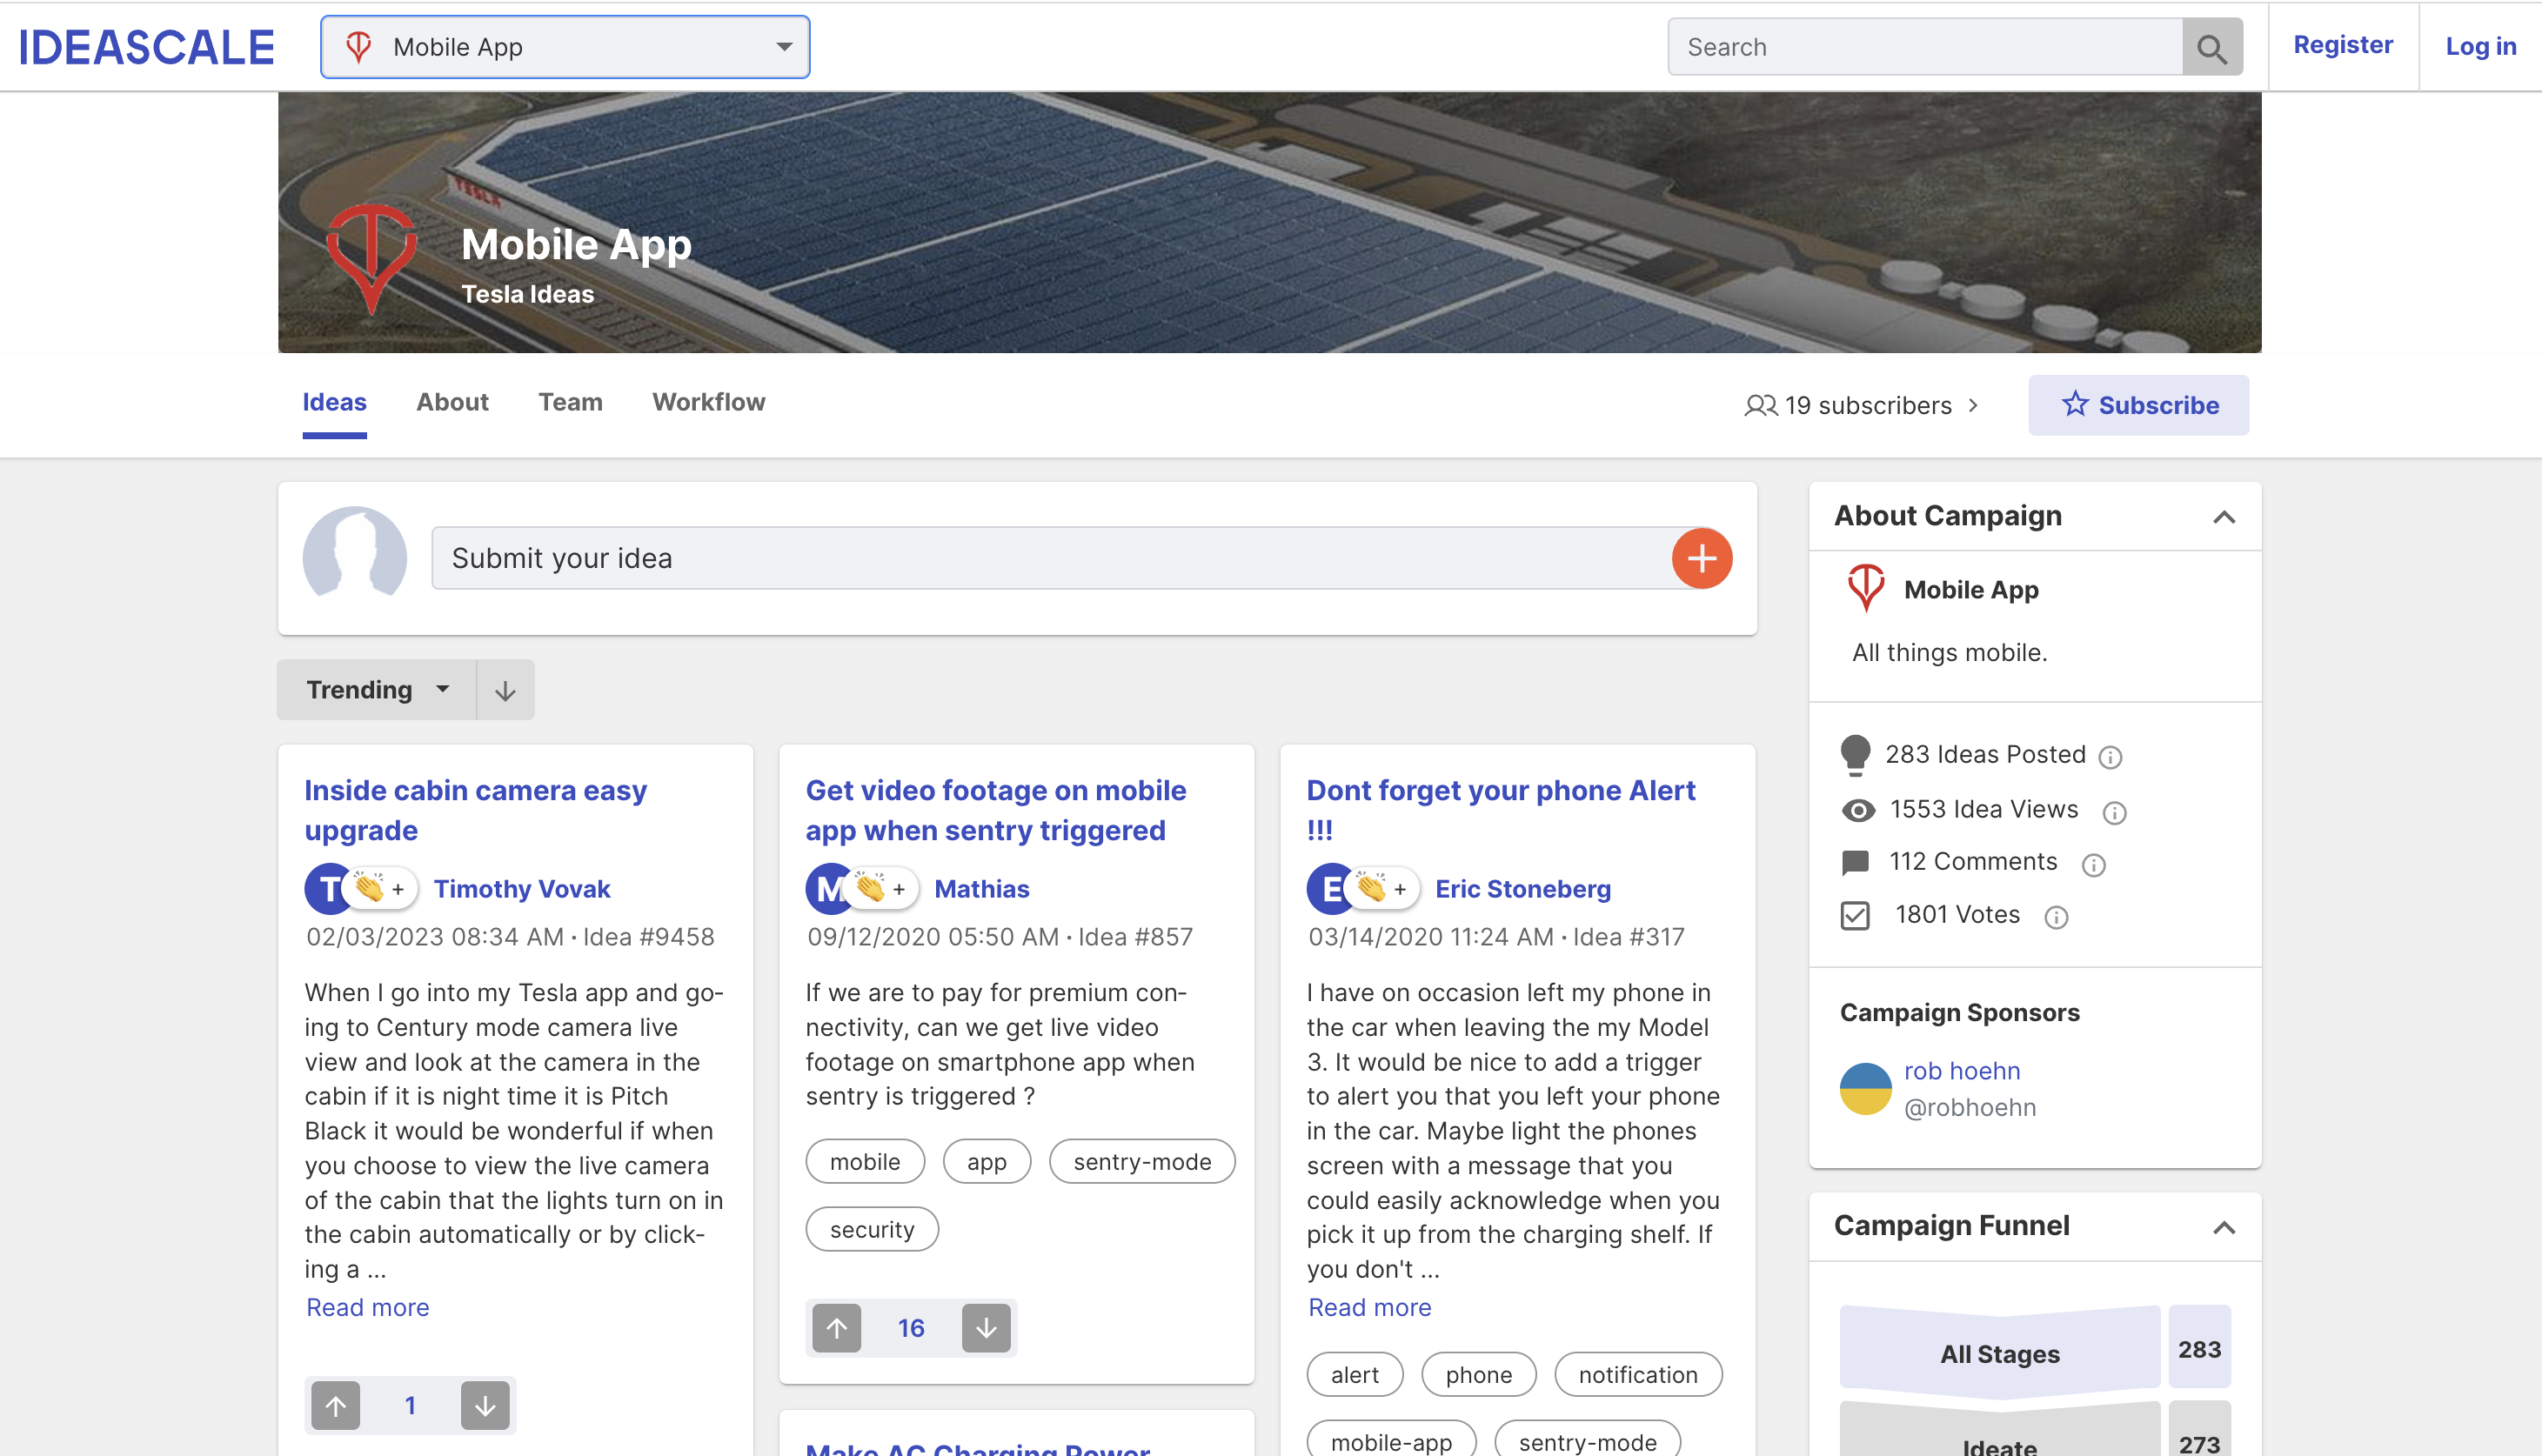Click the security tag
This screenshot has height=1456, width=2542.
coord(871,1229)
